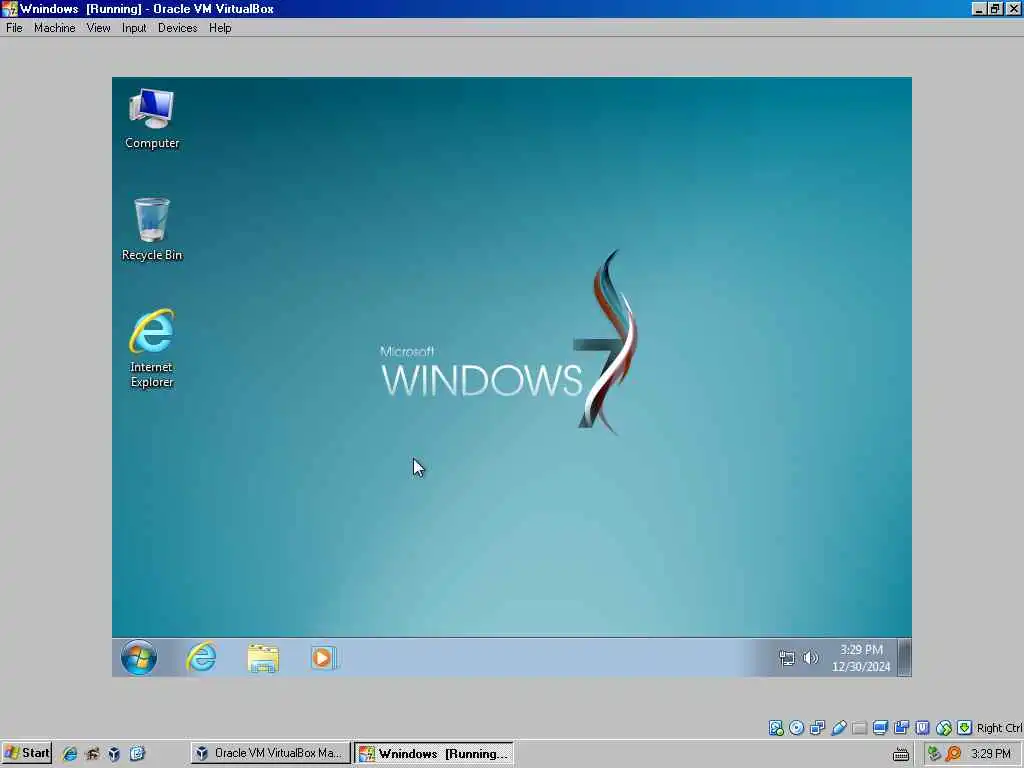The height and width of the screenshot is (768, 1024).
Task: Select the Recycle Bin desktop icon
Action: [x=152, y=229]
